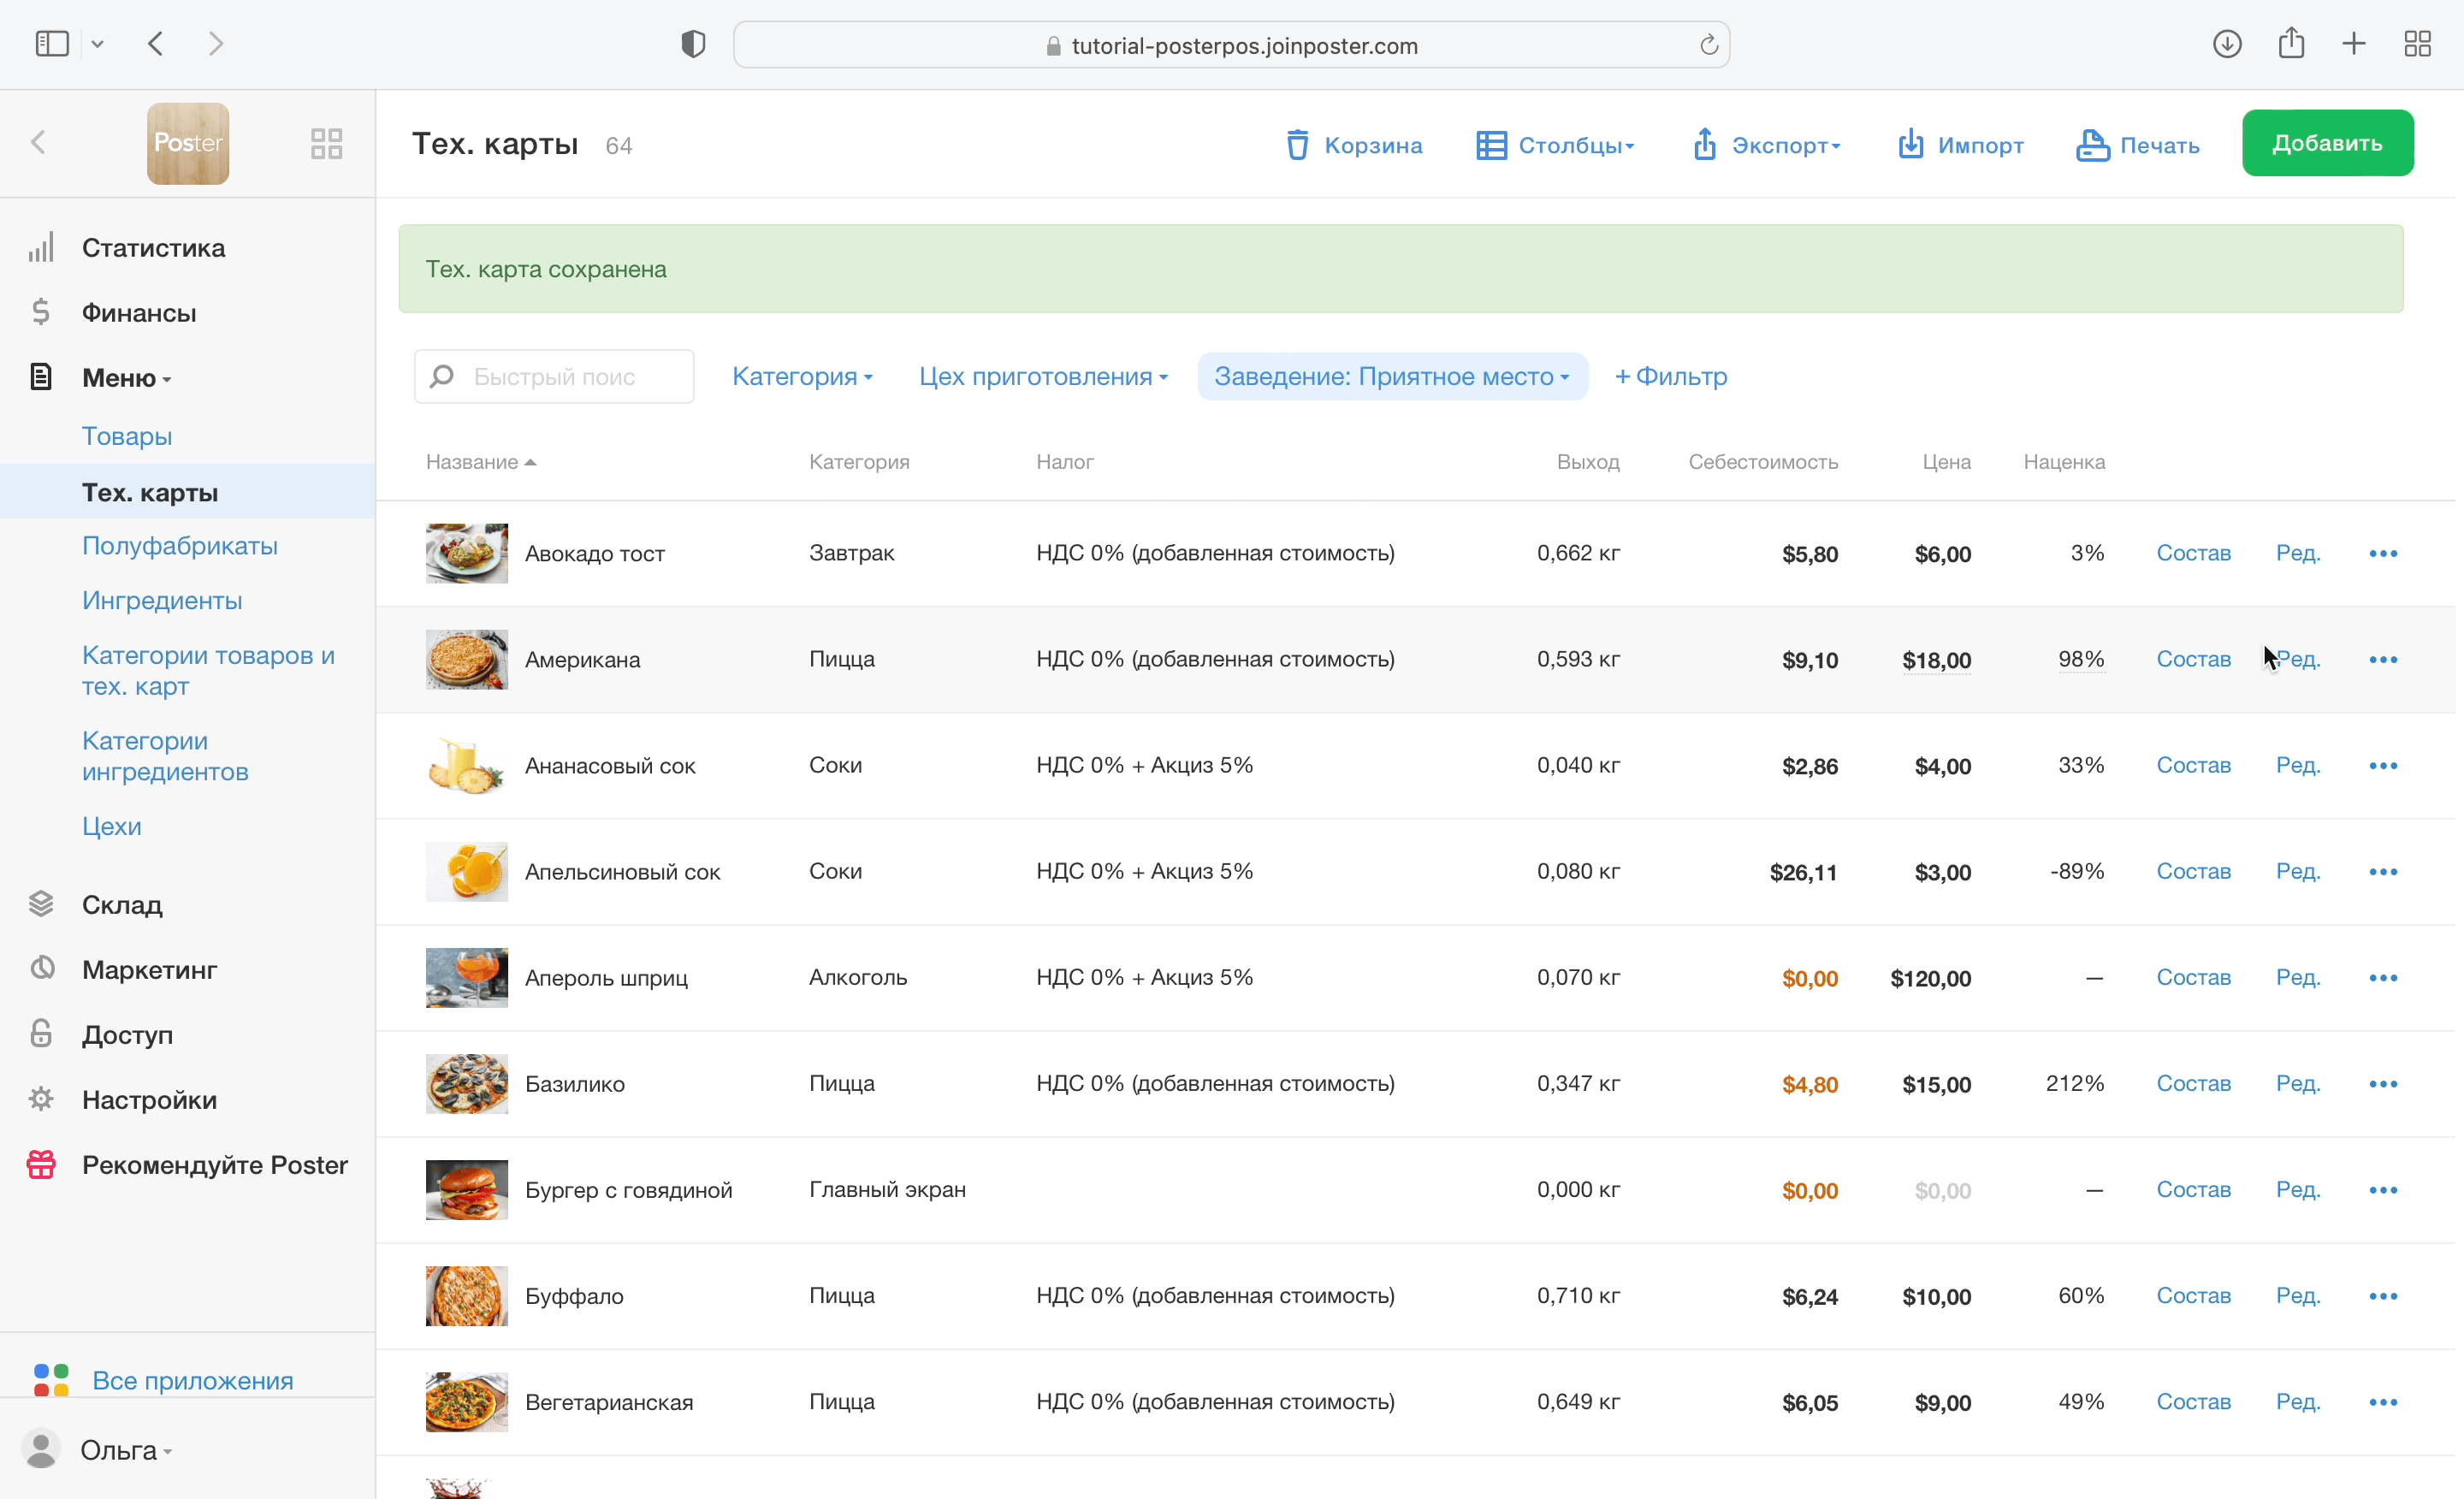2464x1499 pixels.
Task: Click the Печать printer icon
Action: 2091,145
